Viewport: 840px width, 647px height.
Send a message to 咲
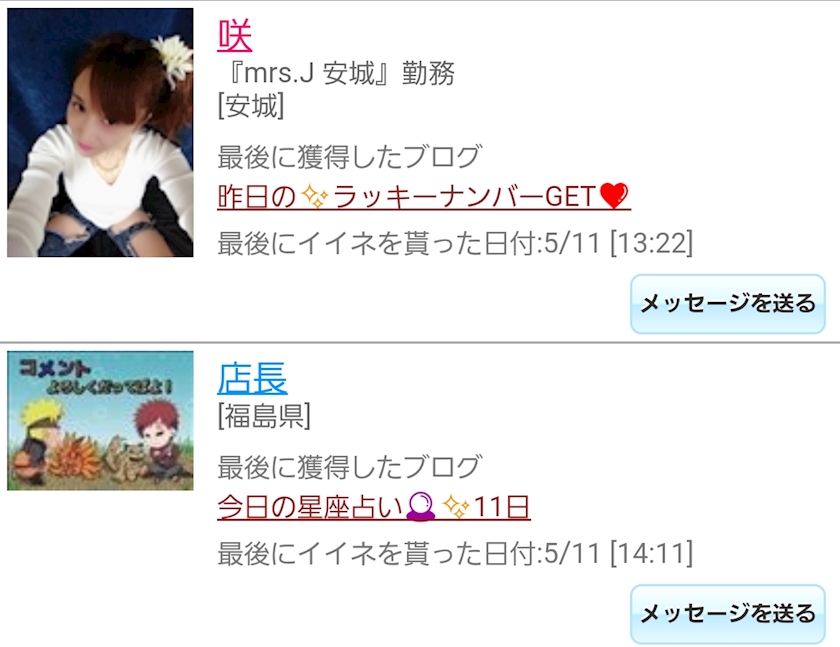point(728,304)
